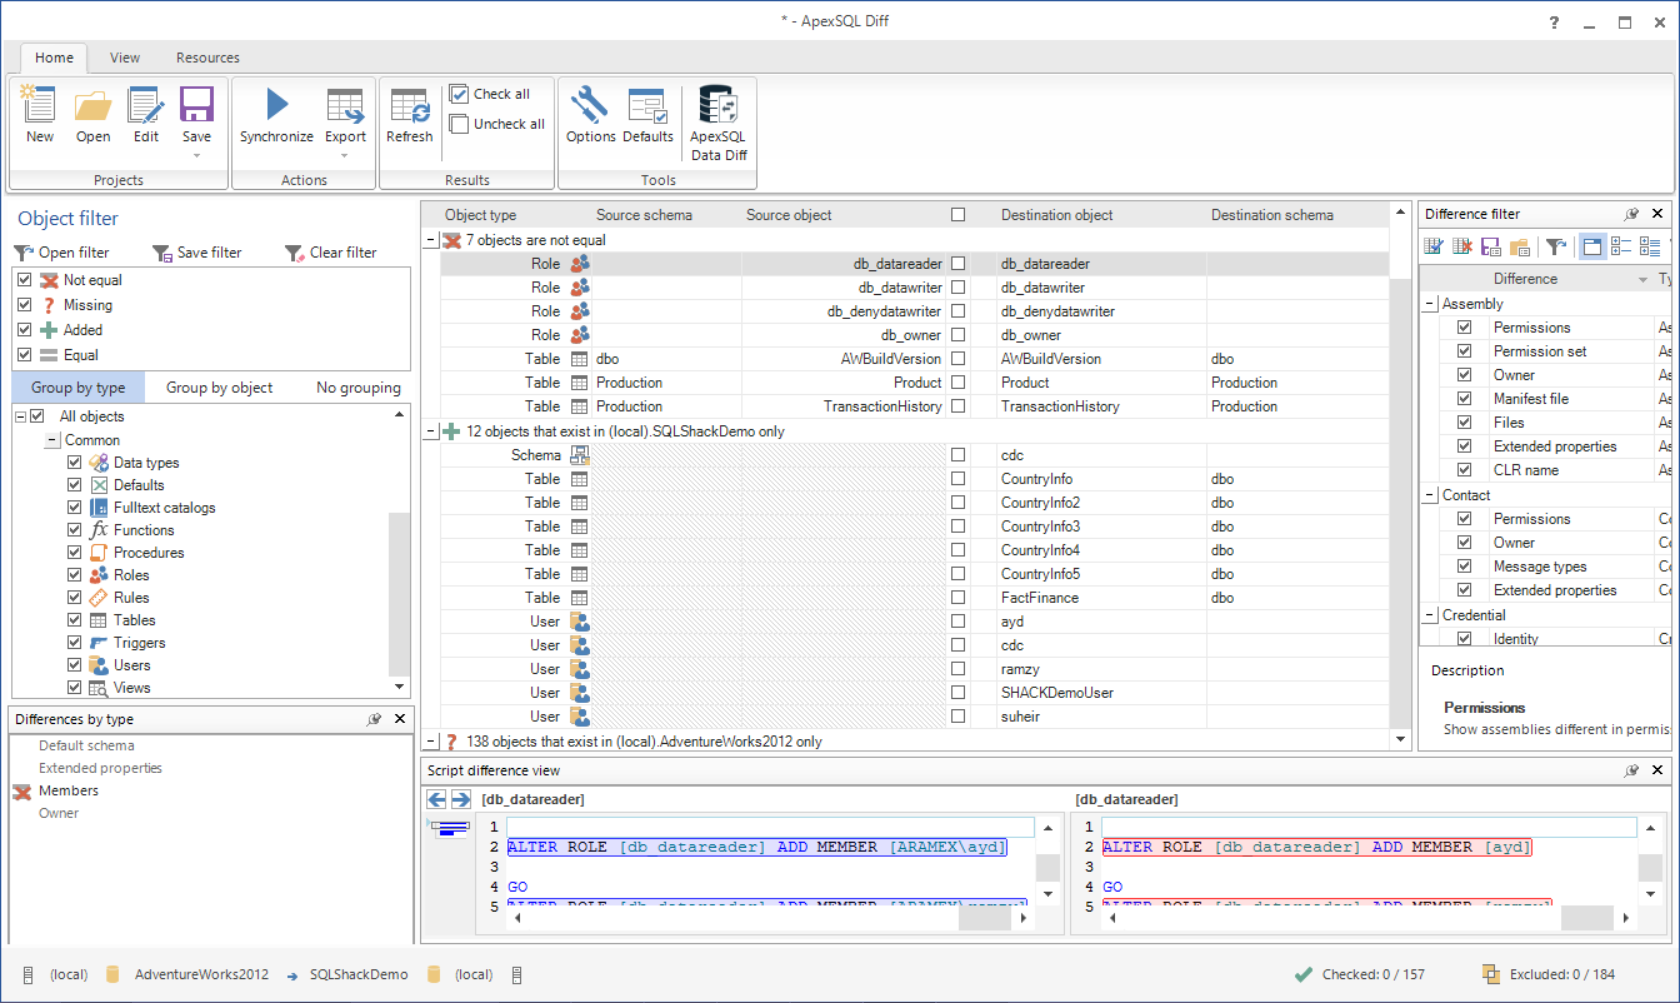Click the Clear filter button
Image resolution: width=1680 pixels, height=1003 pixels.
(x=331, y=253)
